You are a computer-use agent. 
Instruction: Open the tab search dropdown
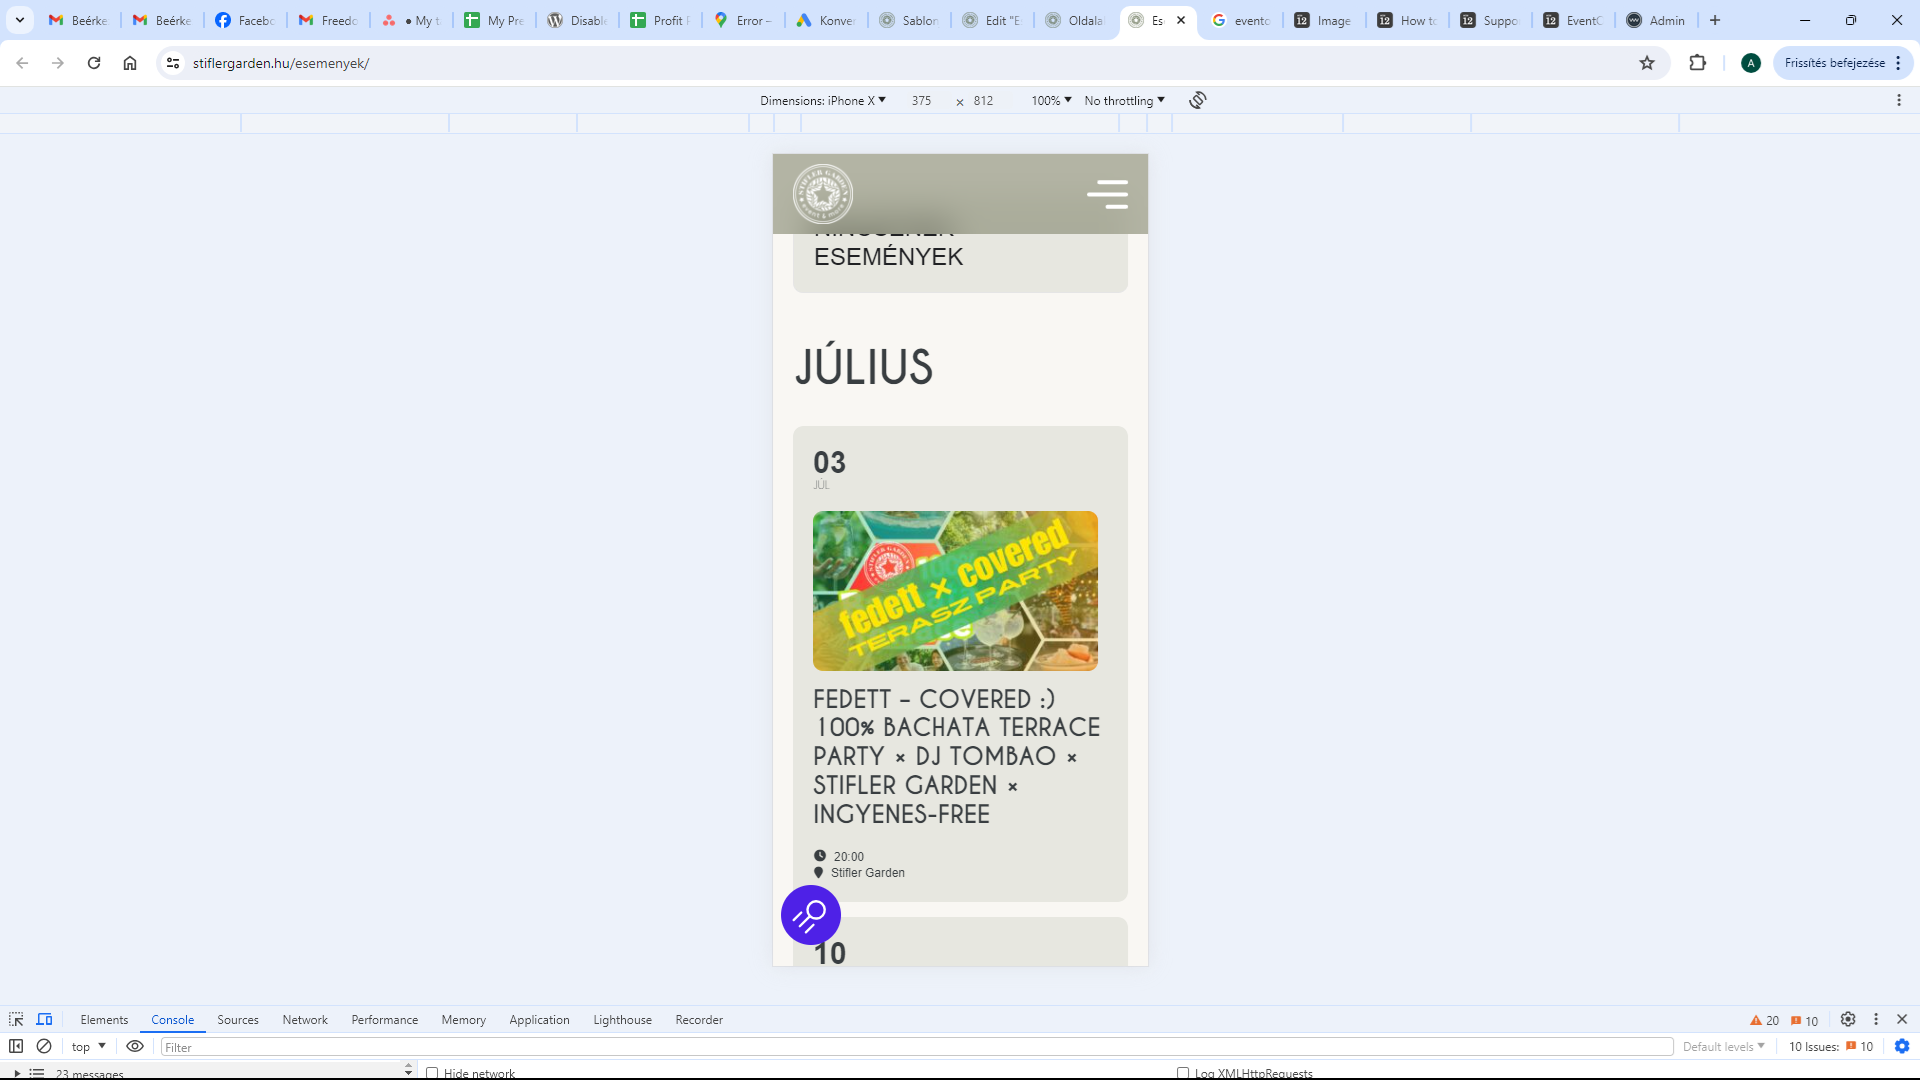(x=20, y=20)
